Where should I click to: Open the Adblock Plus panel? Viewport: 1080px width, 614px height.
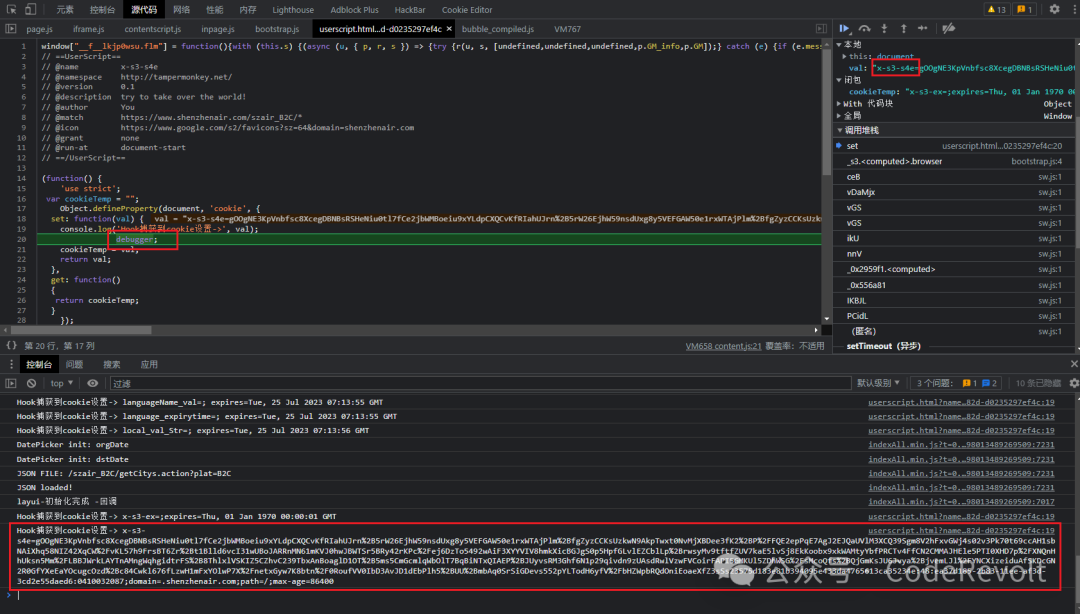coord(354,10)
